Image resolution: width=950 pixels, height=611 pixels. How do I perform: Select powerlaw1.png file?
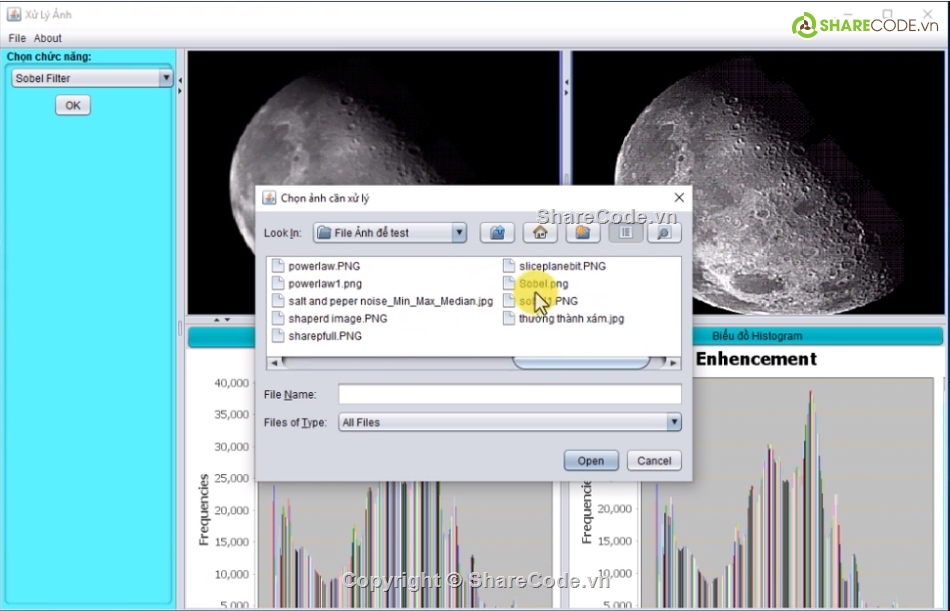pos(325,284)
